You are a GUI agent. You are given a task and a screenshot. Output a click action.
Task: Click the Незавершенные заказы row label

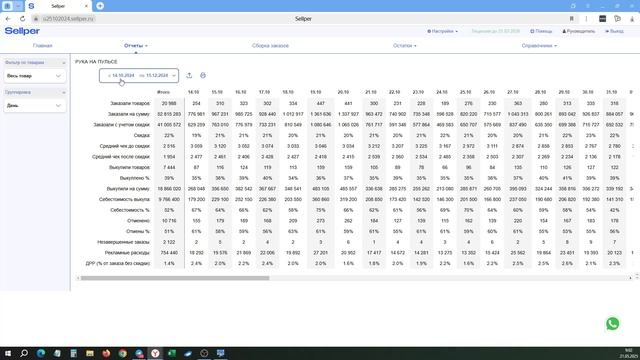tap(124, 242)
